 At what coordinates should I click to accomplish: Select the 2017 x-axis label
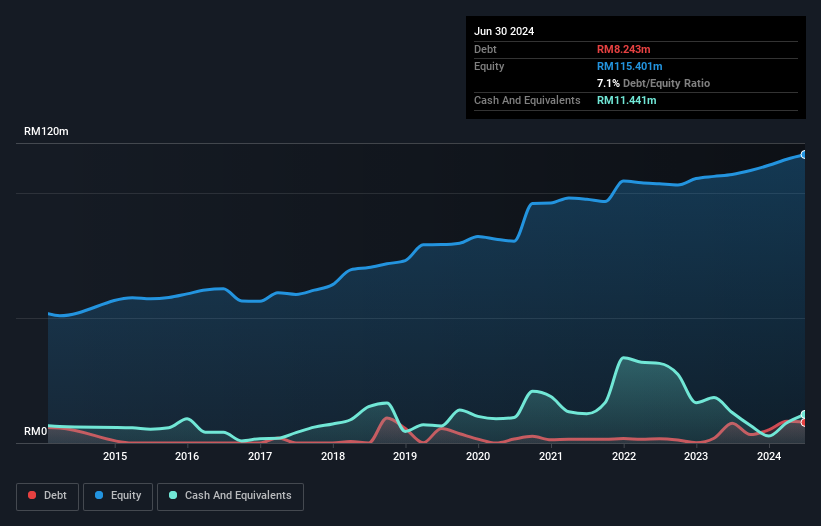coord(260,456)
